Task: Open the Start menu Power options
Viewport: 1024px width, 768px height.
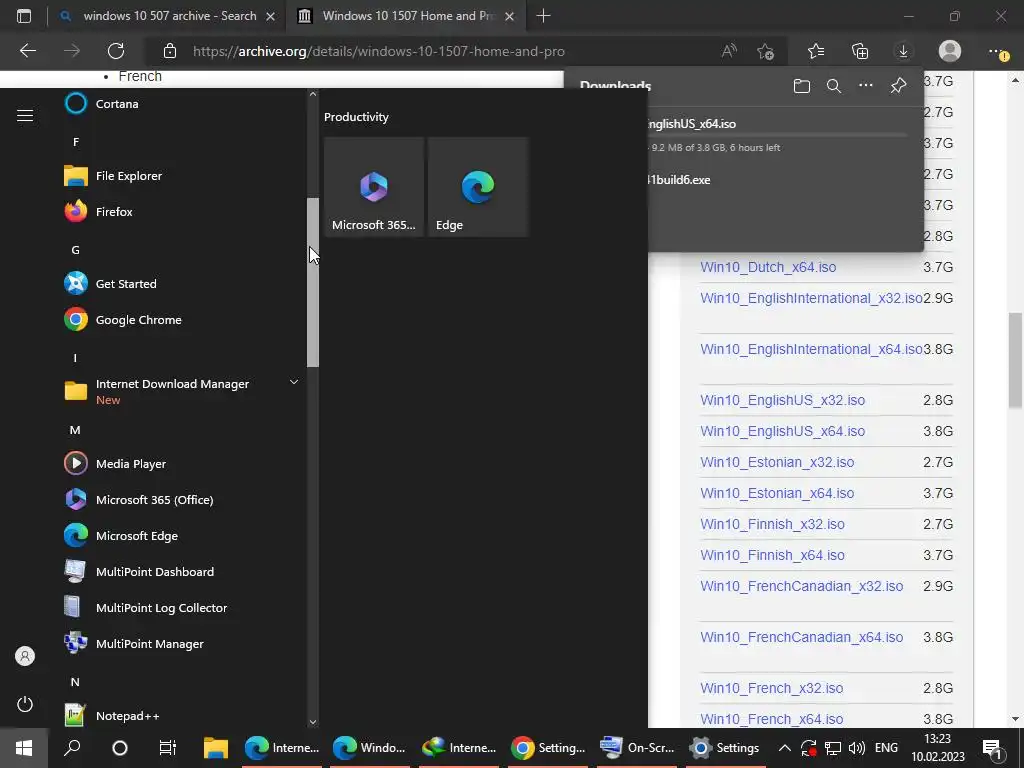Action: click(25, 704)
